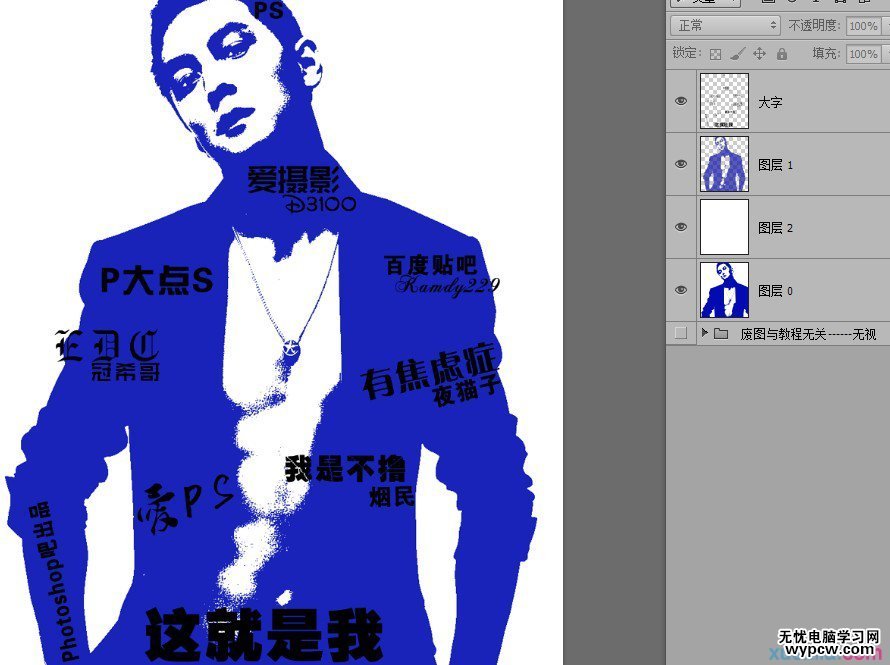Viewport: 890px width, 665px height.
Task: Click the 不透明度 label
Action: 814,26
